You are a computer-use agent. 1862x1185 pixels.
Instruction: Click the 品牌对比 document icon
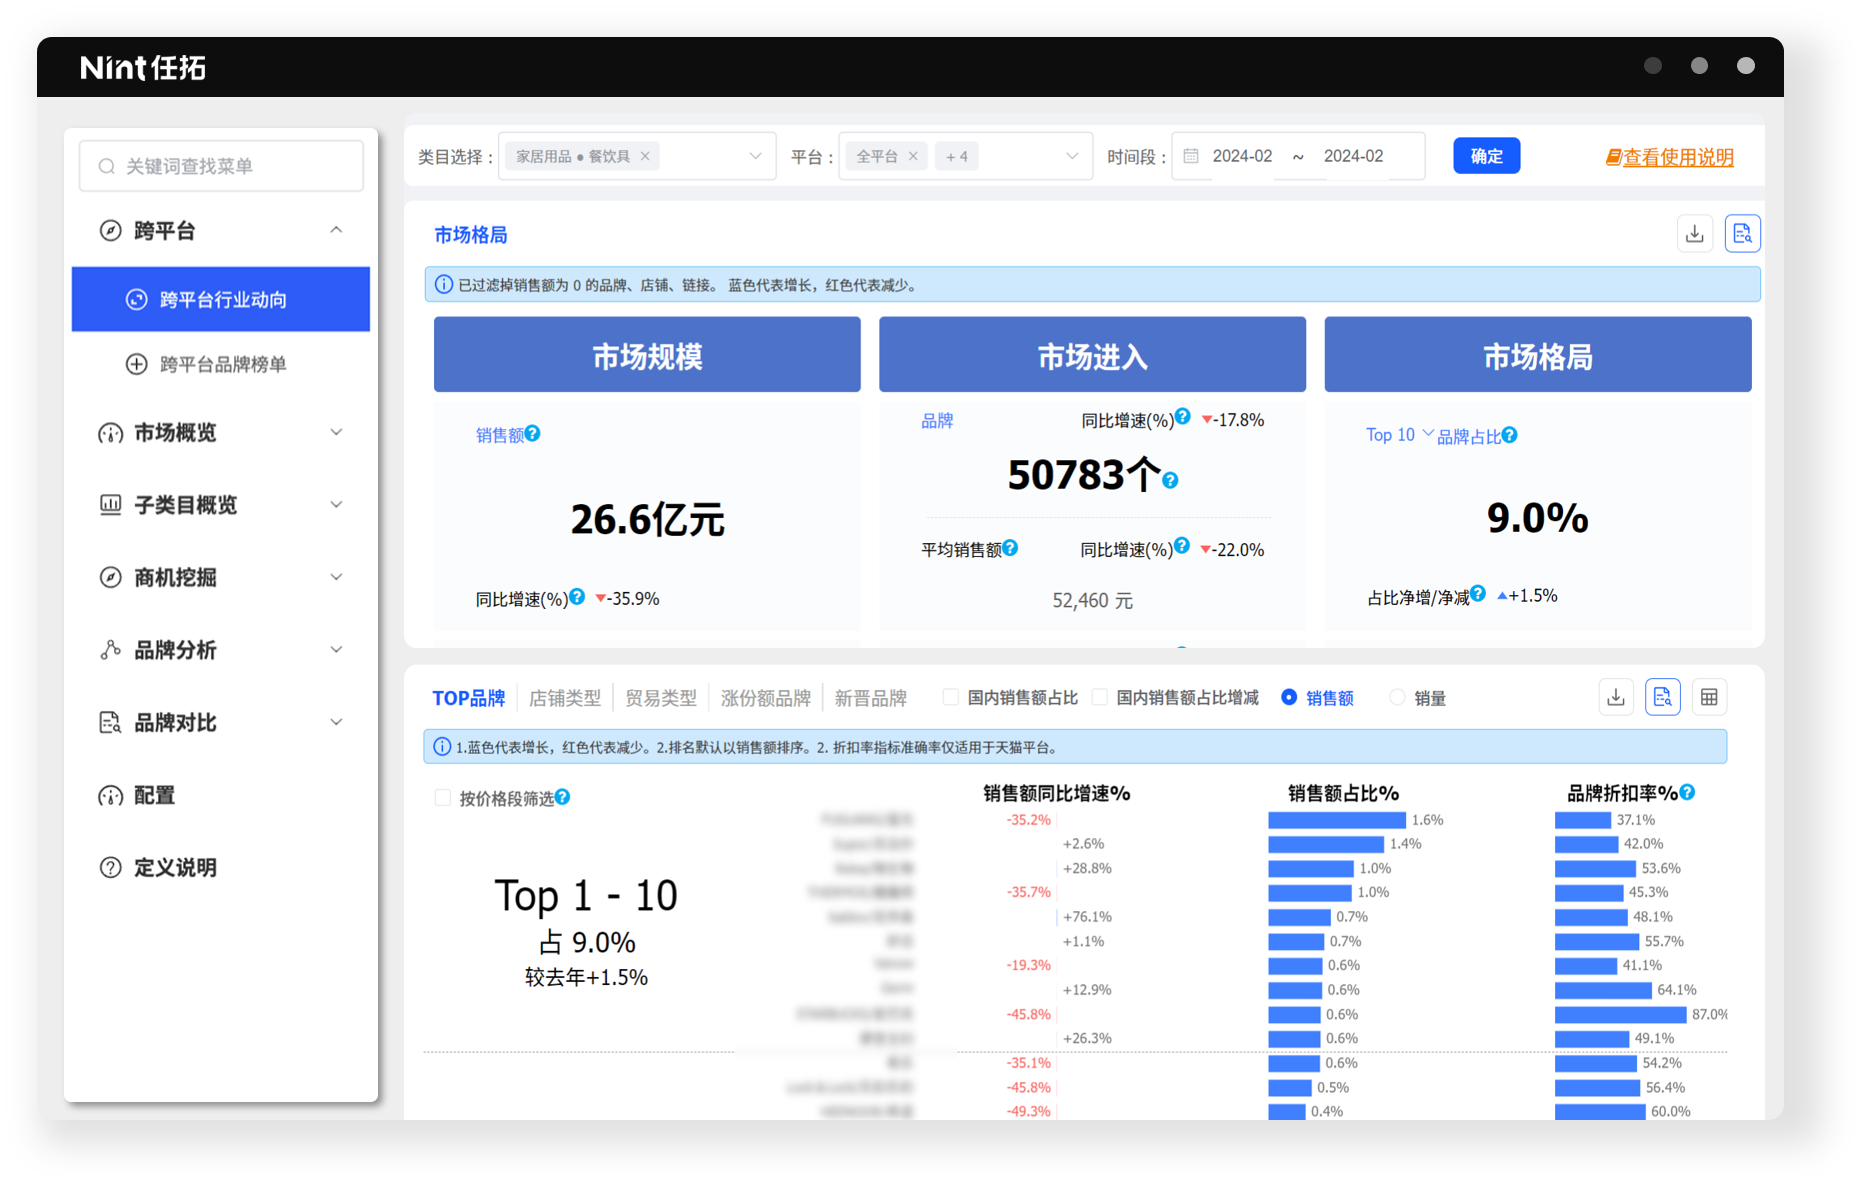110,722
